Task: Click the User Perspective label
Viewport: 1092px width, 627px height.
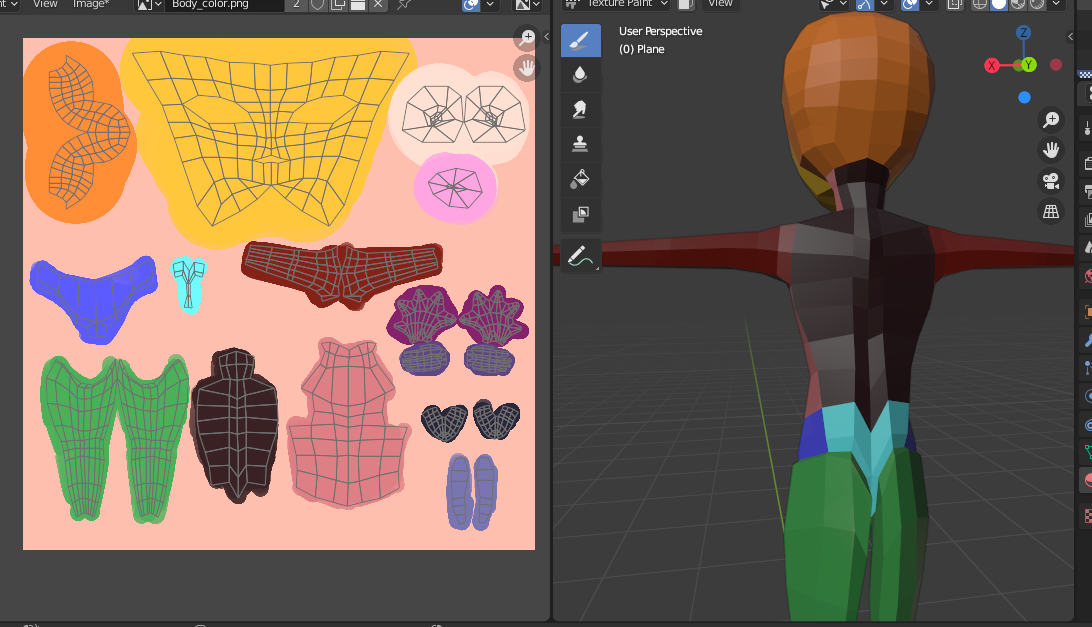Action: click(x=660, y=31)
